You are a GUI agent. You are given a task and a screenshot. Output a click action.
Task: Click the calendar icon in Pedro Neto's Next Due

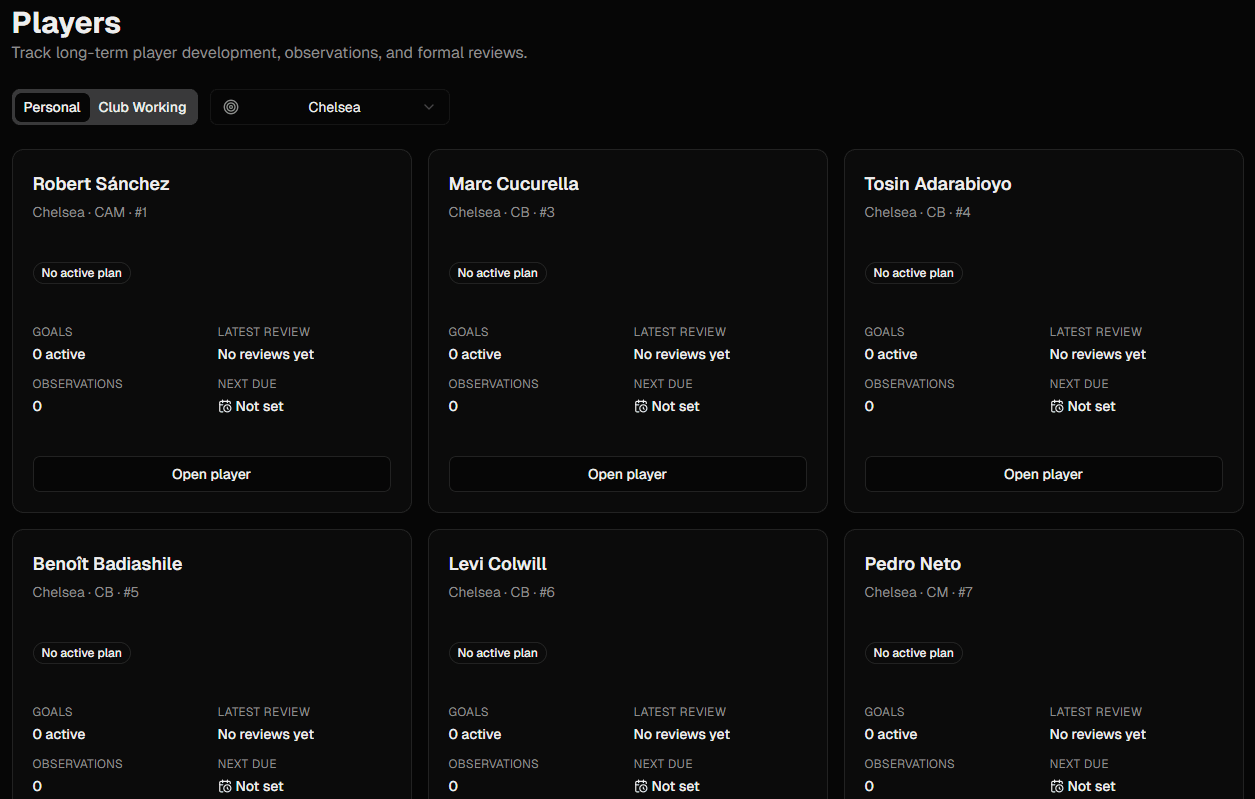point(1057,786)
